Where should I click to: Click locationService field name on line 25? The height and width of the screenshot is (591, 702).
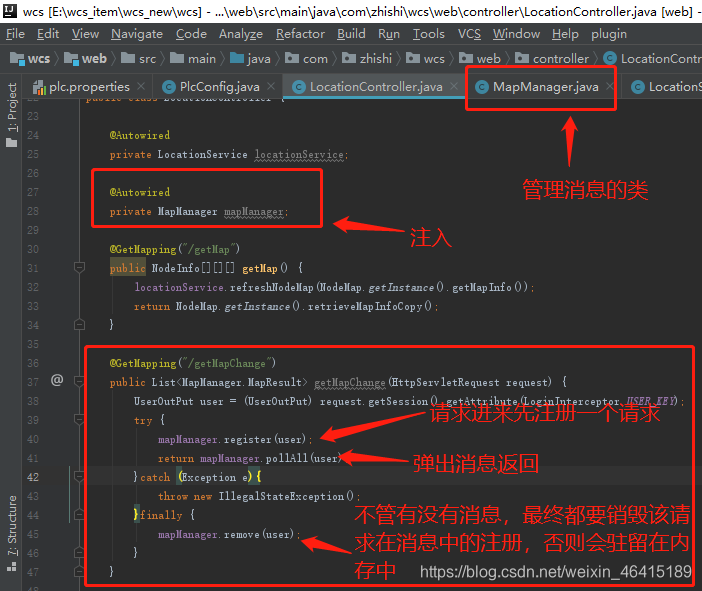click(x=299, y=155)
